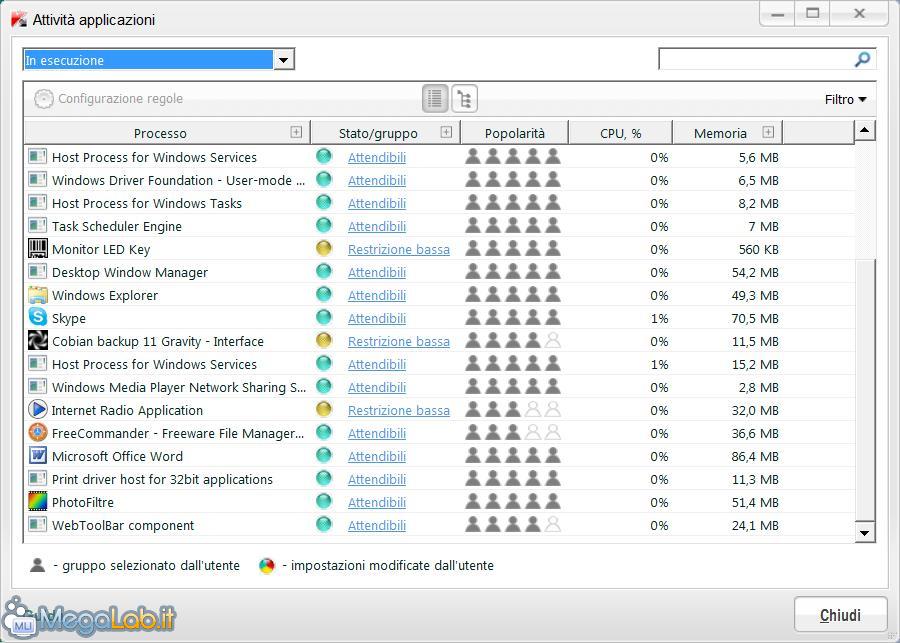Click the Monitor LED Key barcode icon
The width and height of the screenshot is (900, 643).
pos(38,249)
